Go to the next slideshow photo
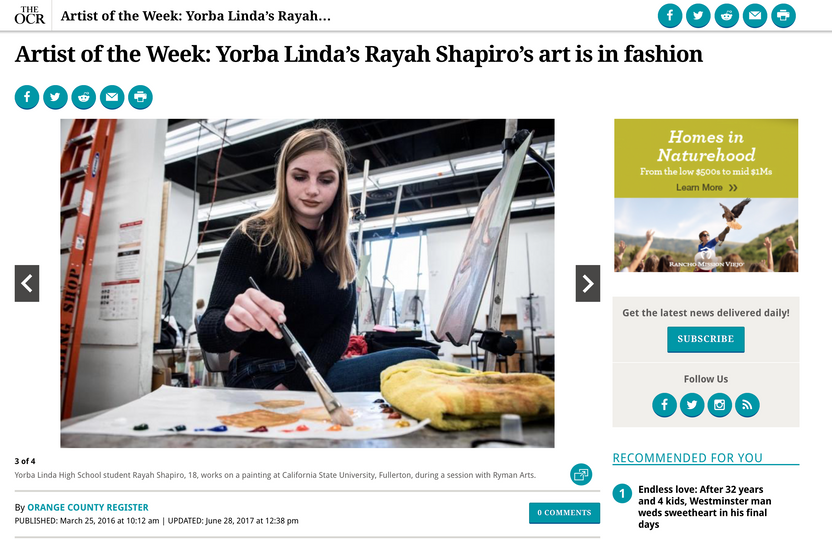Image resolution: width=832 pixels, height=539 pixels. click(588, 283)
